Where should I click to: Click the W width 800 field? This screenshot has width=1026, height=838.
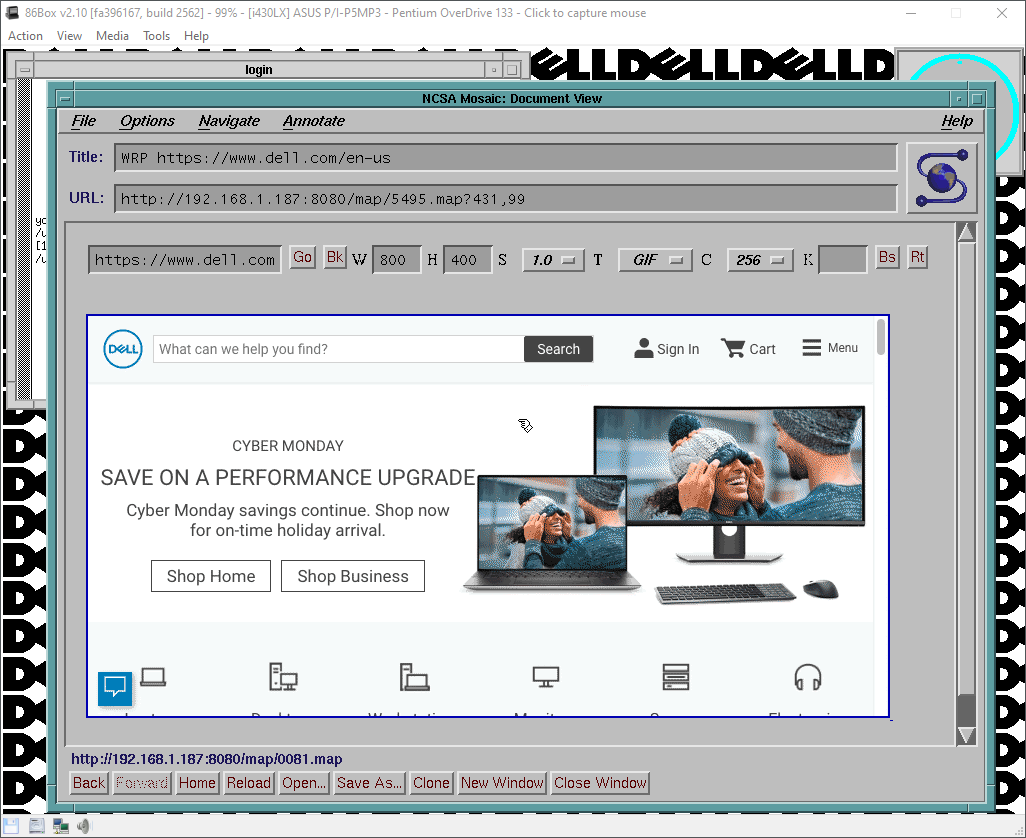tap(397, 260)
